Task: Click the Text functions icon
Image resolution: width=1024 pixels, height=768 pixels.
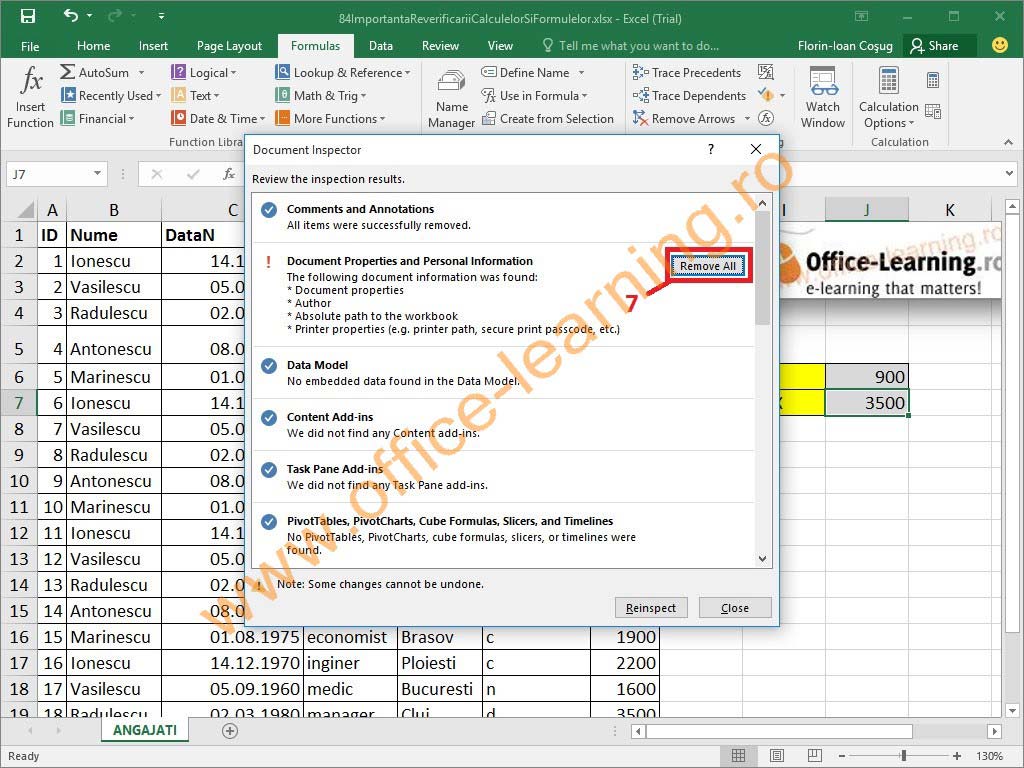Action: click(178, 95)
